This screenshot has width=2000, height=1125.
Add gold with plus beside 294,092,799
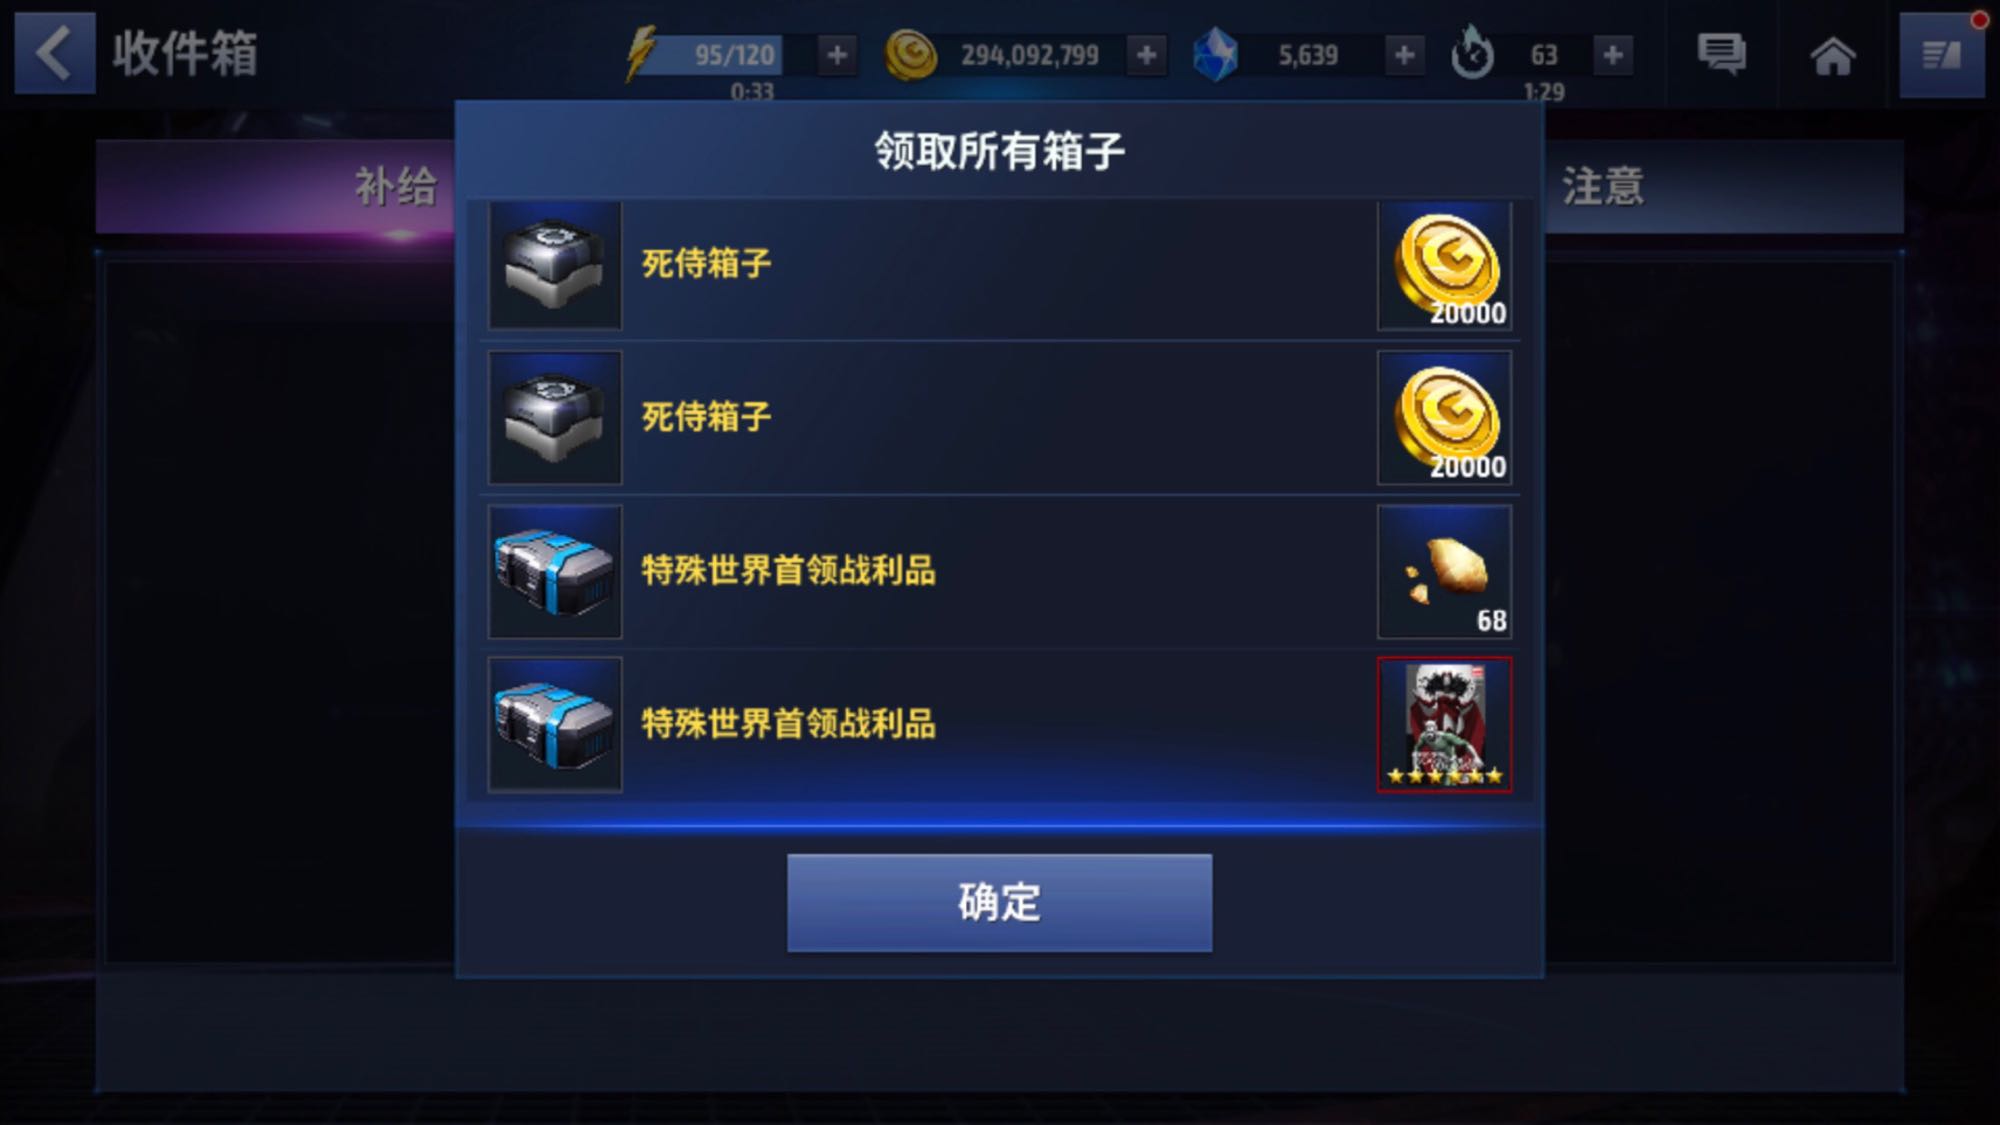click(x=1147, y=55)
